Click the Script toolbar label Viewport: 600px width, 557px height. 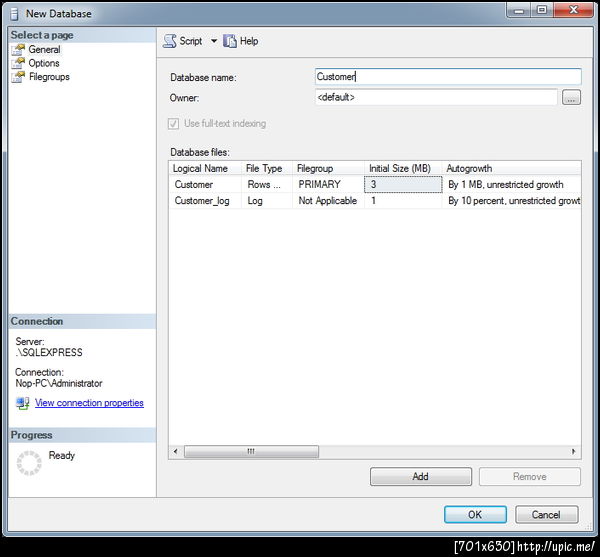(191, 41)
